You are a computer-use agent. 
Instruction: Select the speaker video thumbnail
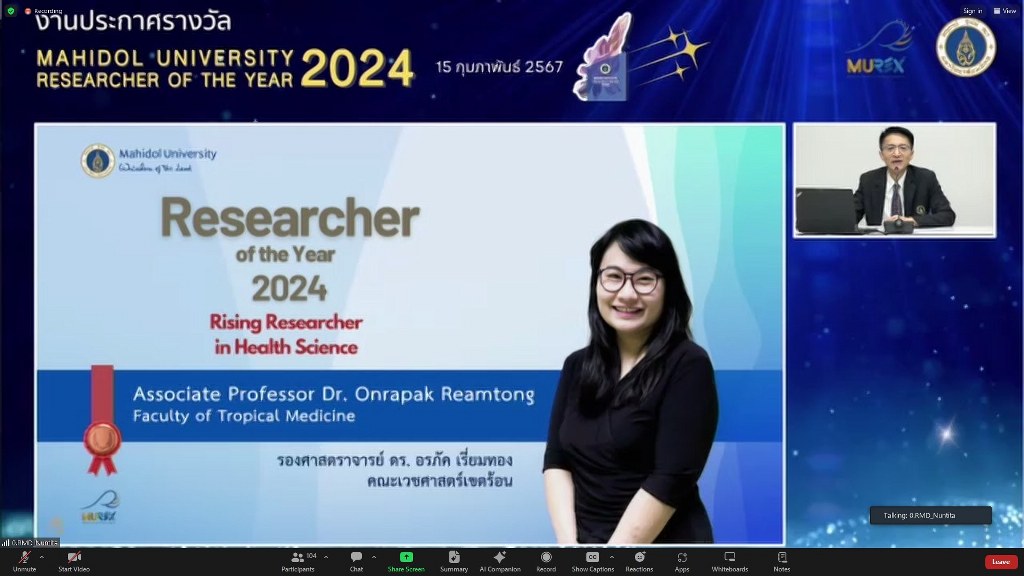coord(895,180)
